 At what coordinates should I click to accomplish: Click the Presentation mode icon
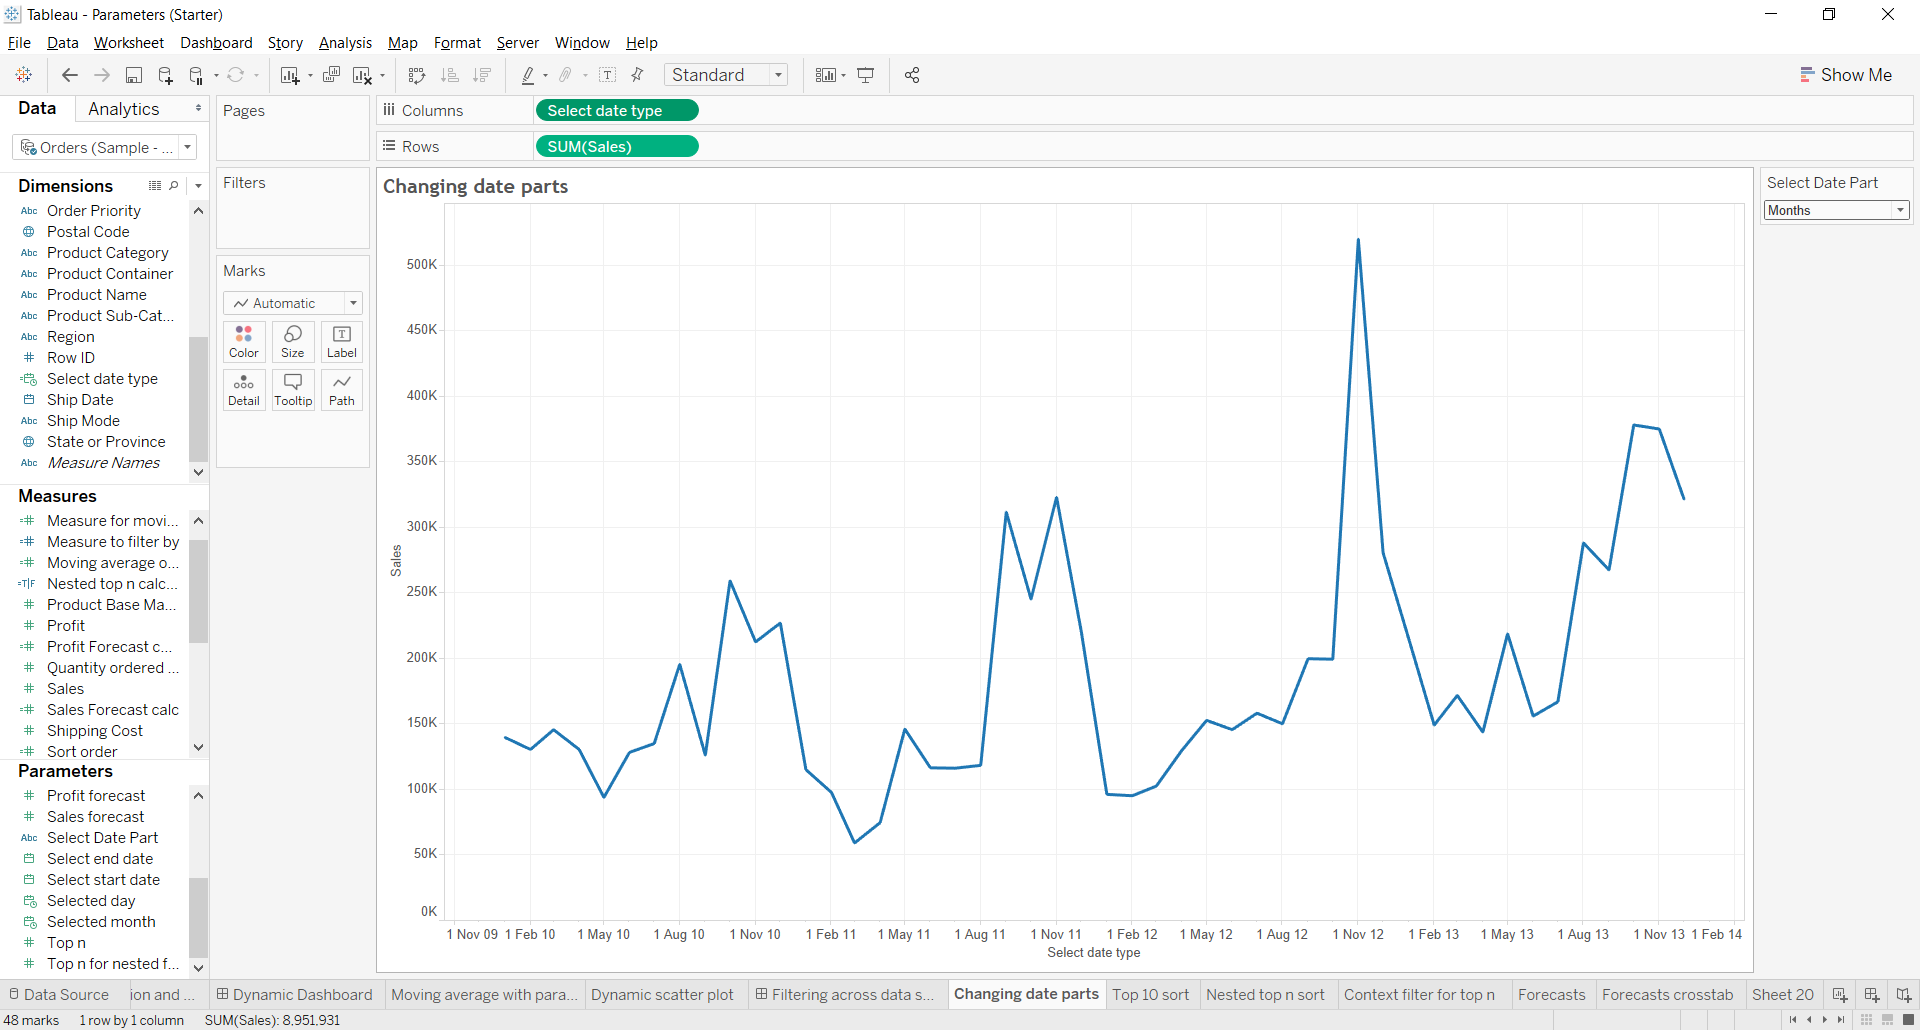tap(866, 75)
